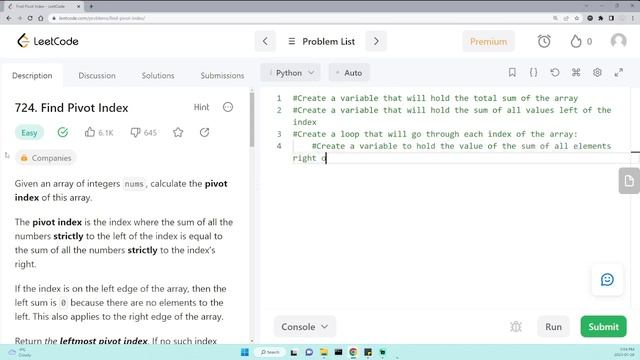Show editor keyboard shortcuts icon
The width and height of the screenshot is (640, 360).
(x=576, y=73)
